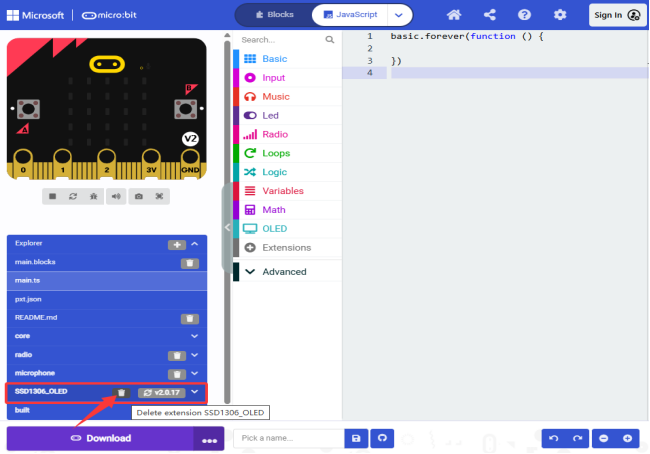
Task: Delete the radio extension trash icon
Action: point(177,356)
